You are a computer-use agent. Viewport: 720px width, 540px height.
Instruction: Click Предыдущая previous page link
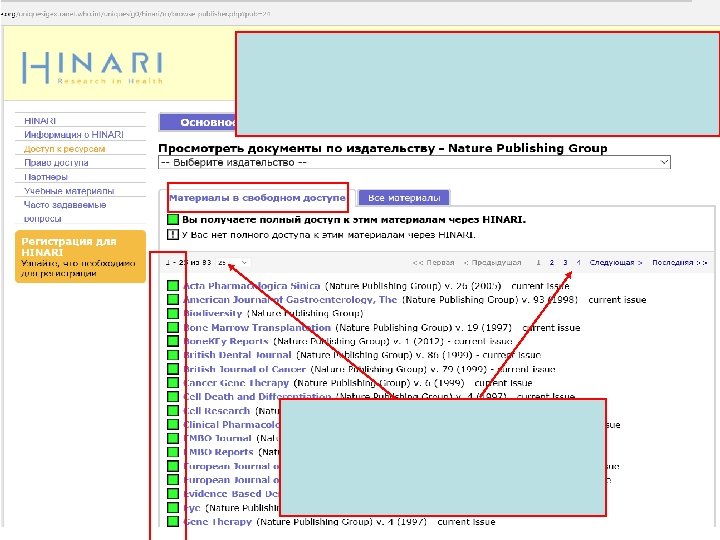[492, 262]
